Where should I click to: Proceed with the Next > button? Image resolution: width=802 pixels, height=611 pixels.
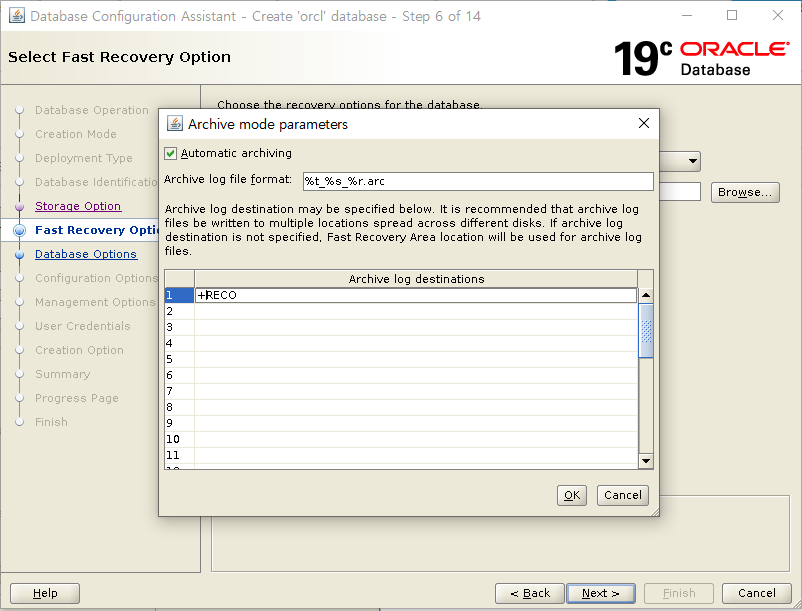coord(601,593)
